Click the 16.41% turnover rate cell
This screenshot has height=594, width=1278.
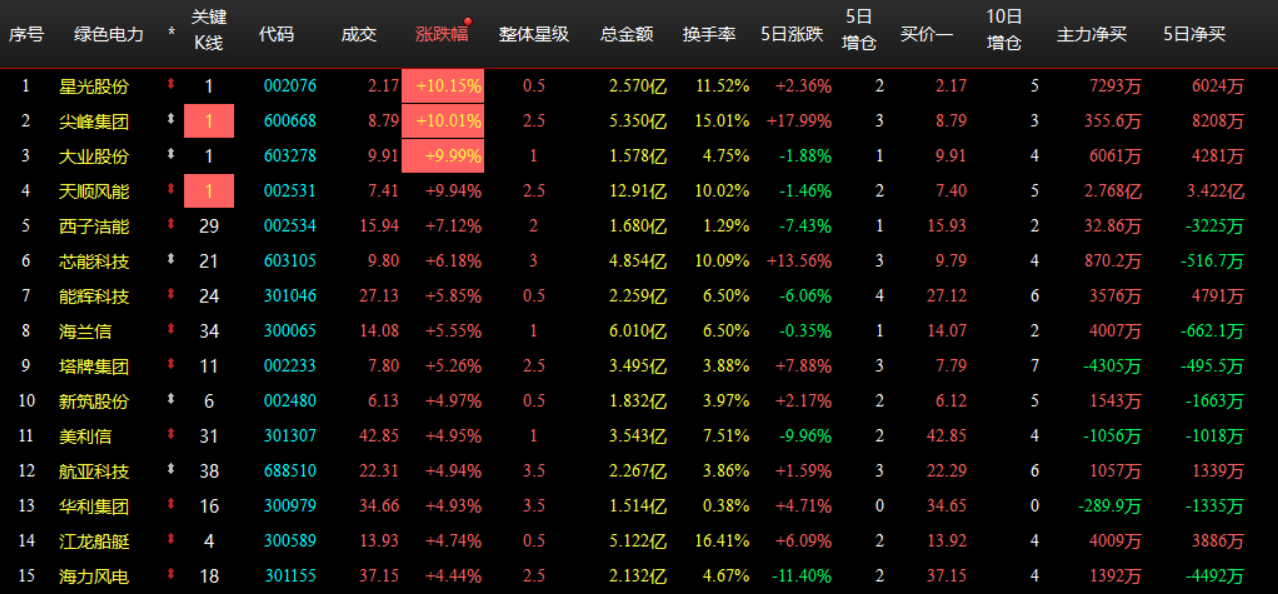(723, 541)
